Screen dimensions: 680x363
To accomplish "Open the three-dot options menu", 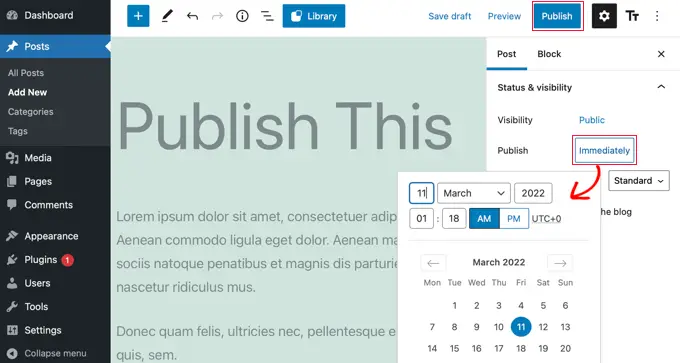I will click(657, 16).
